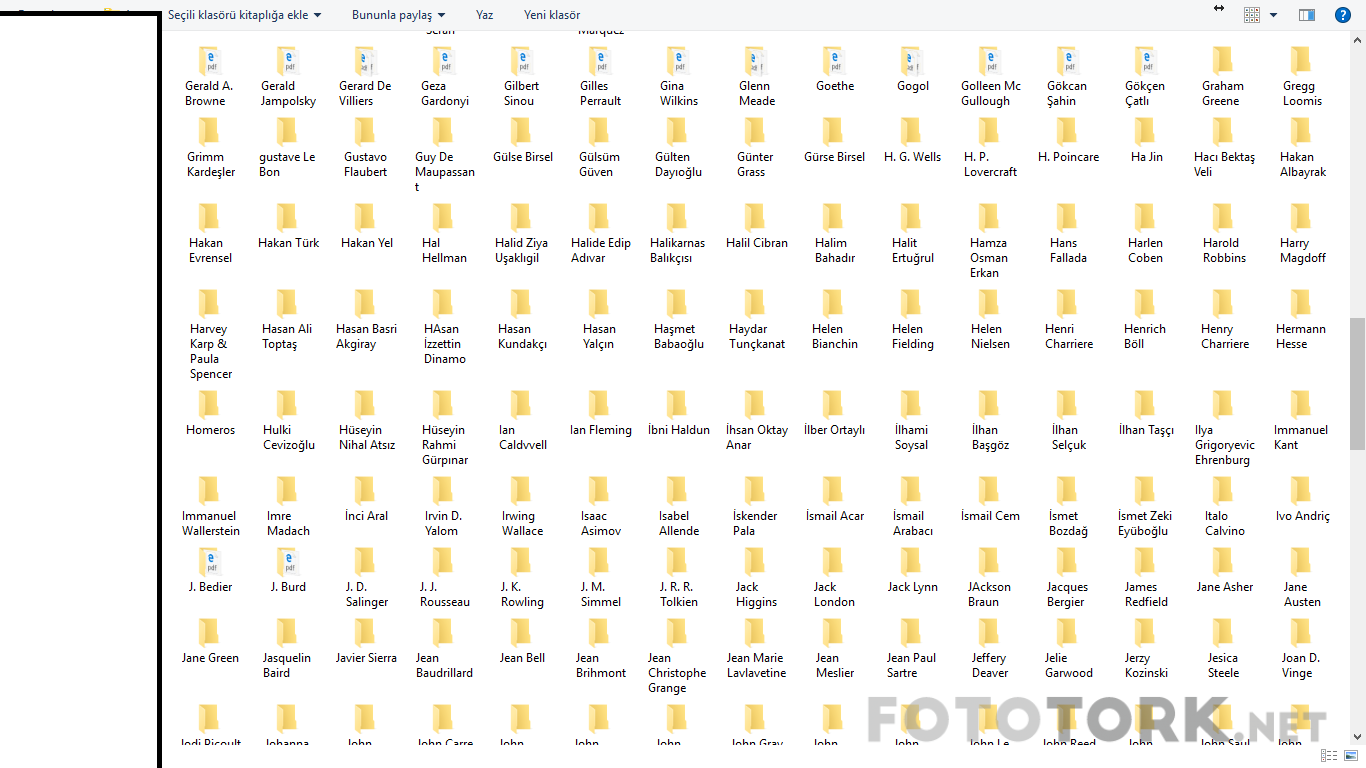This screenshot has width=1366, height=768.
Task: Click the Jean Christophe Grange label
Action: (x=677, y=673)
